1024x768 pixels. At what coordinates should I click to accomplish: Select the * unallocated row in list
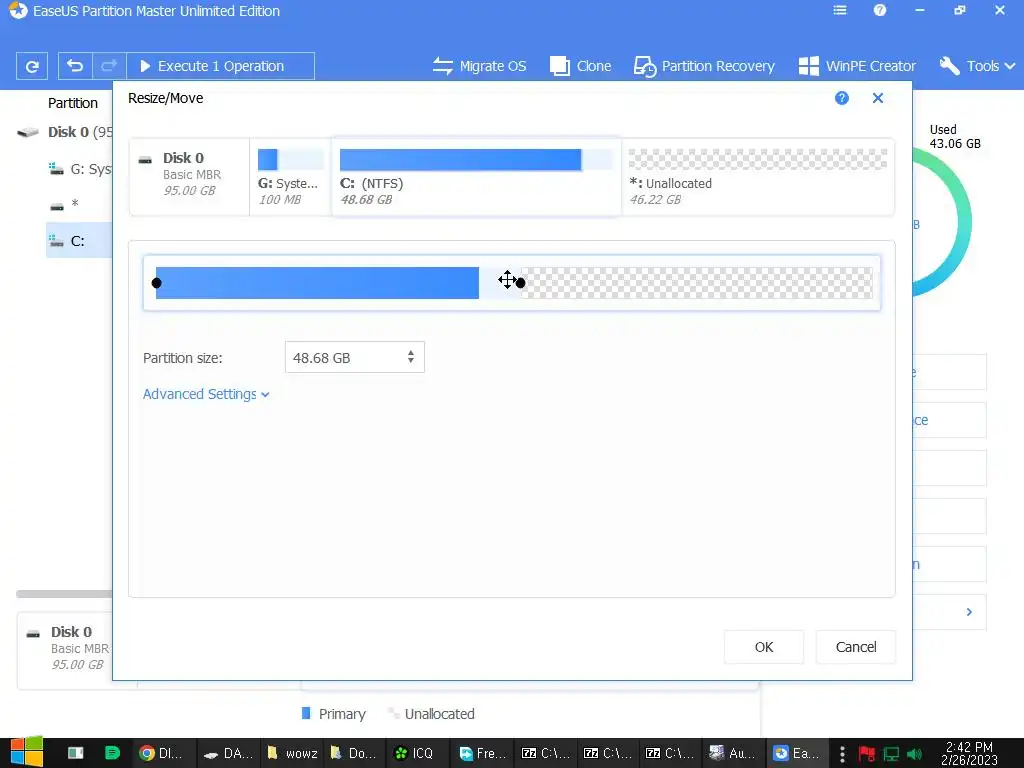(79, 204)
